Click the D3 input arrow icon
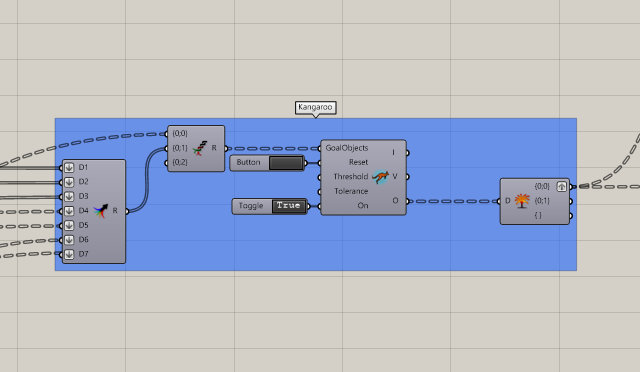This screenshot has height=372, width=640. point(69,196)
